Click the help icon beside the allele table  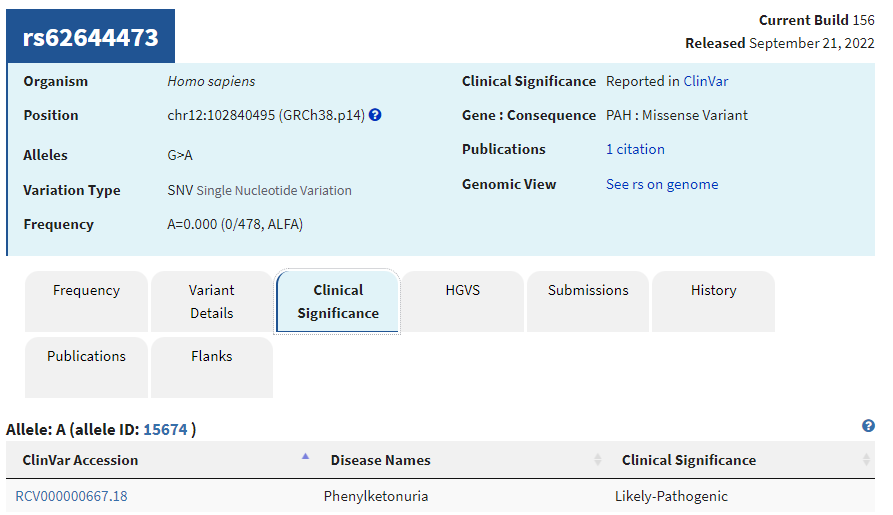pyautogui.click(x=868, y=426)
